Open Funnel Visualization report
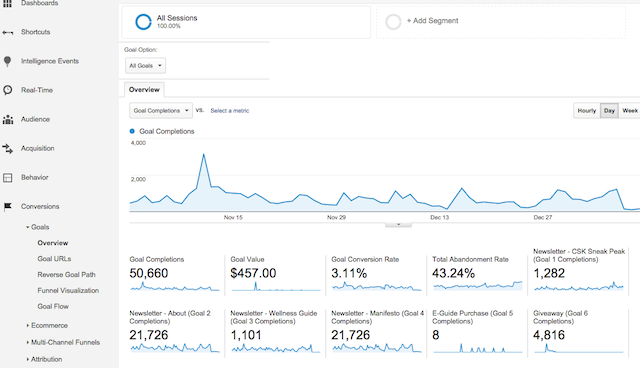This screenshot has height=368, width=640. (68, 290)
